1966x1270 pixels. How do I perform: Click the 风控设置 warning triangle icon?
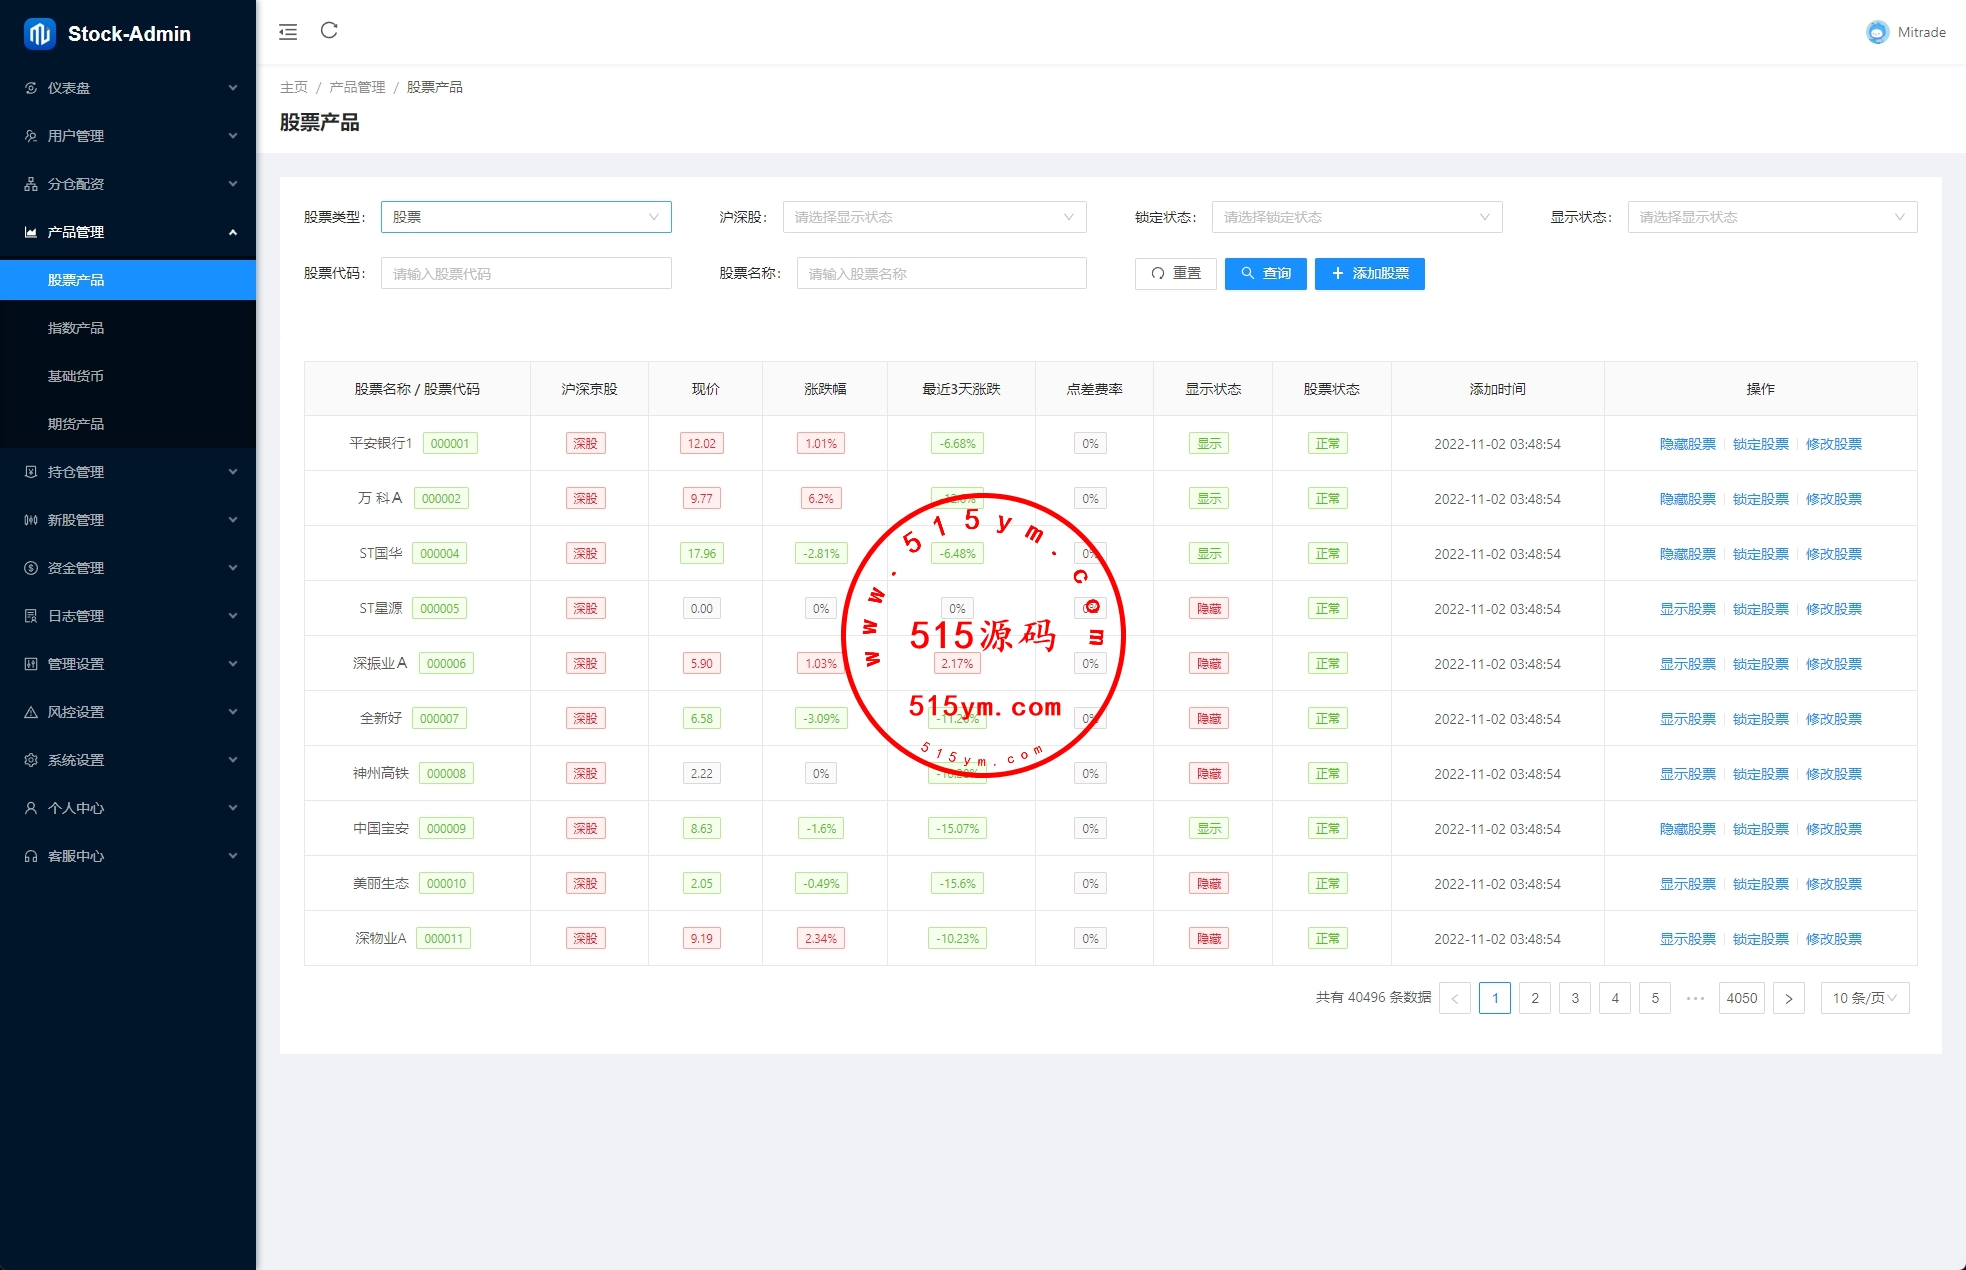click(x=31, y=712)
